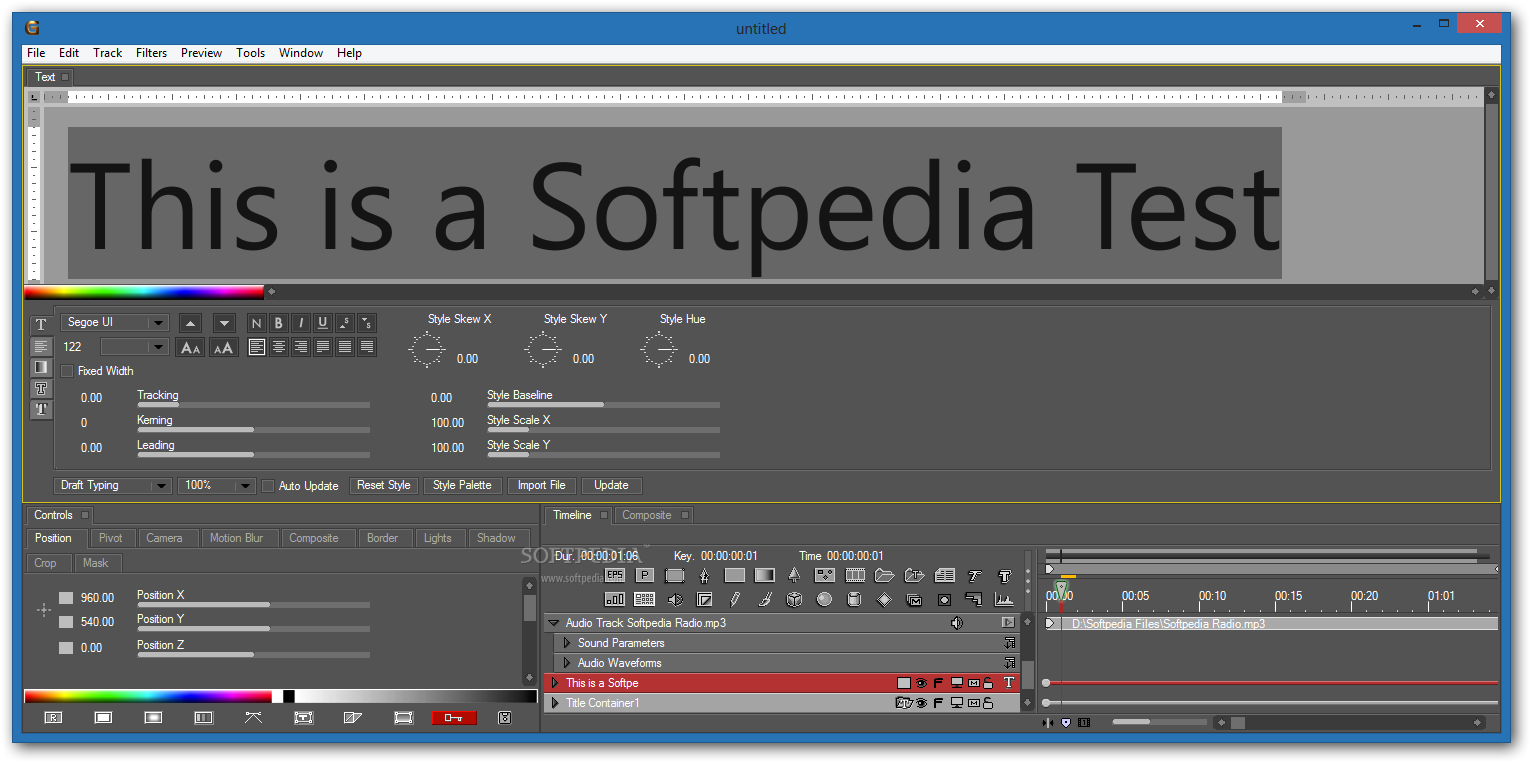Open the Mask tab
This screenshot has width=1531, height=763.
pos(96,563)
